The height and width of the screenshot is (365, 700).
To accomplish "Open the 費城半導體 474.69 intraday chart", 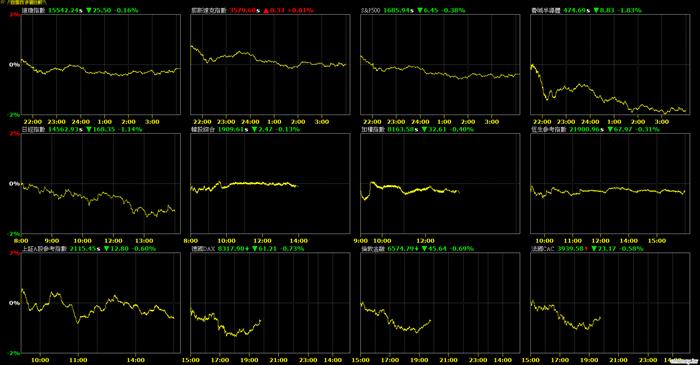I will [610, 65].
